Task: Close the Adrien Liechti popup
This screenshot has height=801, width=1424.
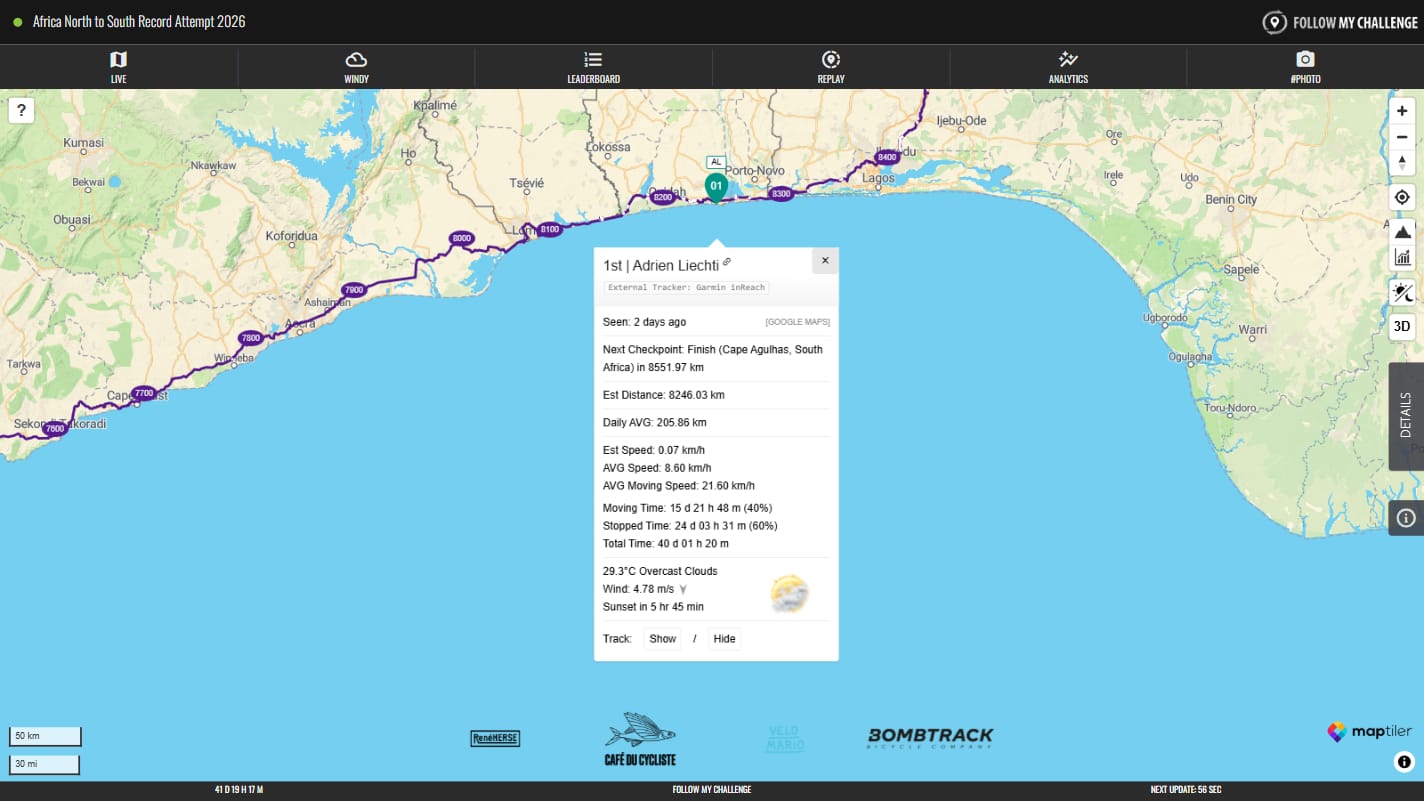Action: coord(825,261)
